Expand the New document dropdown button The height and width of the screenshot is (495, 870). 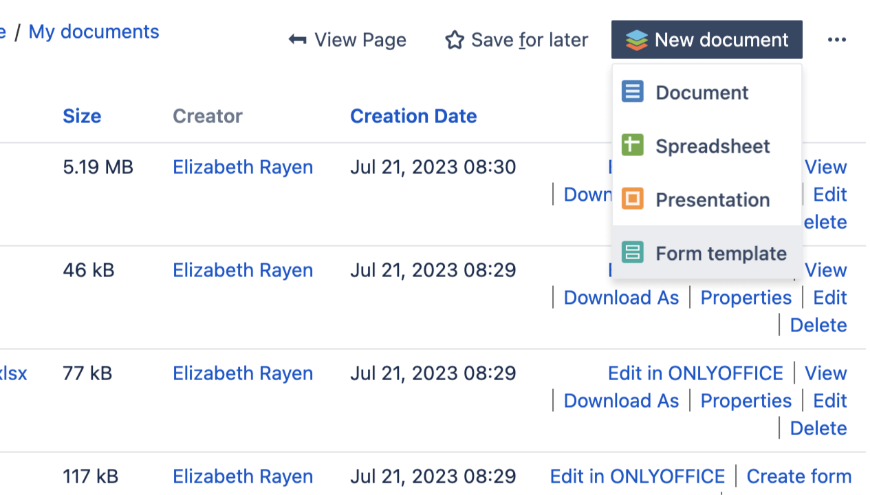[x=707, y=40]
